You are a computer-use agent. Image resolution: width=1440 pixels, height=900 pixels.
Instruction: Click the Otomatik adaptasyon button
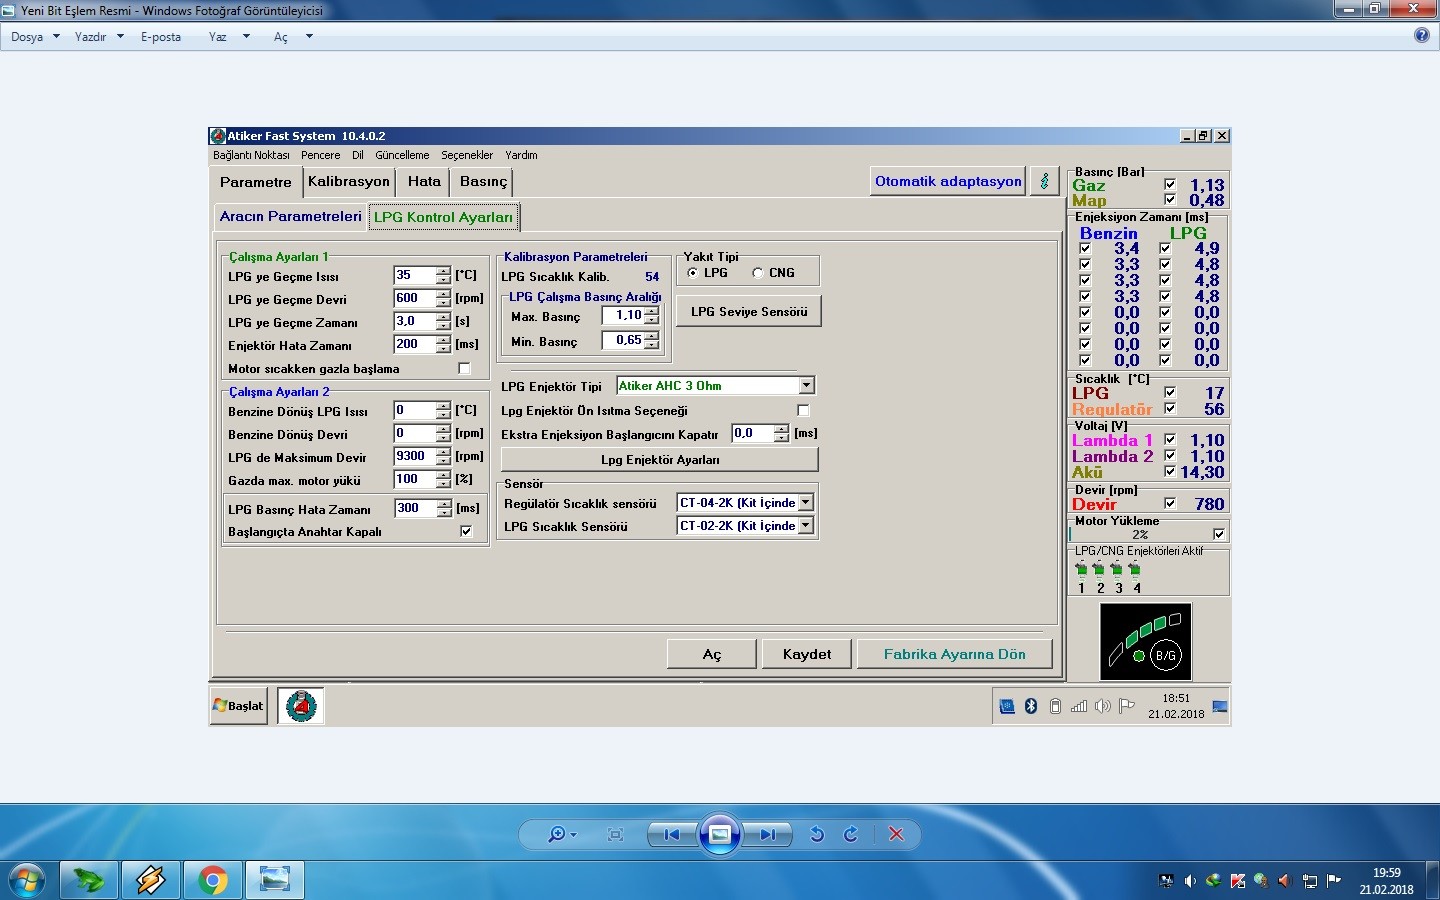948,181
